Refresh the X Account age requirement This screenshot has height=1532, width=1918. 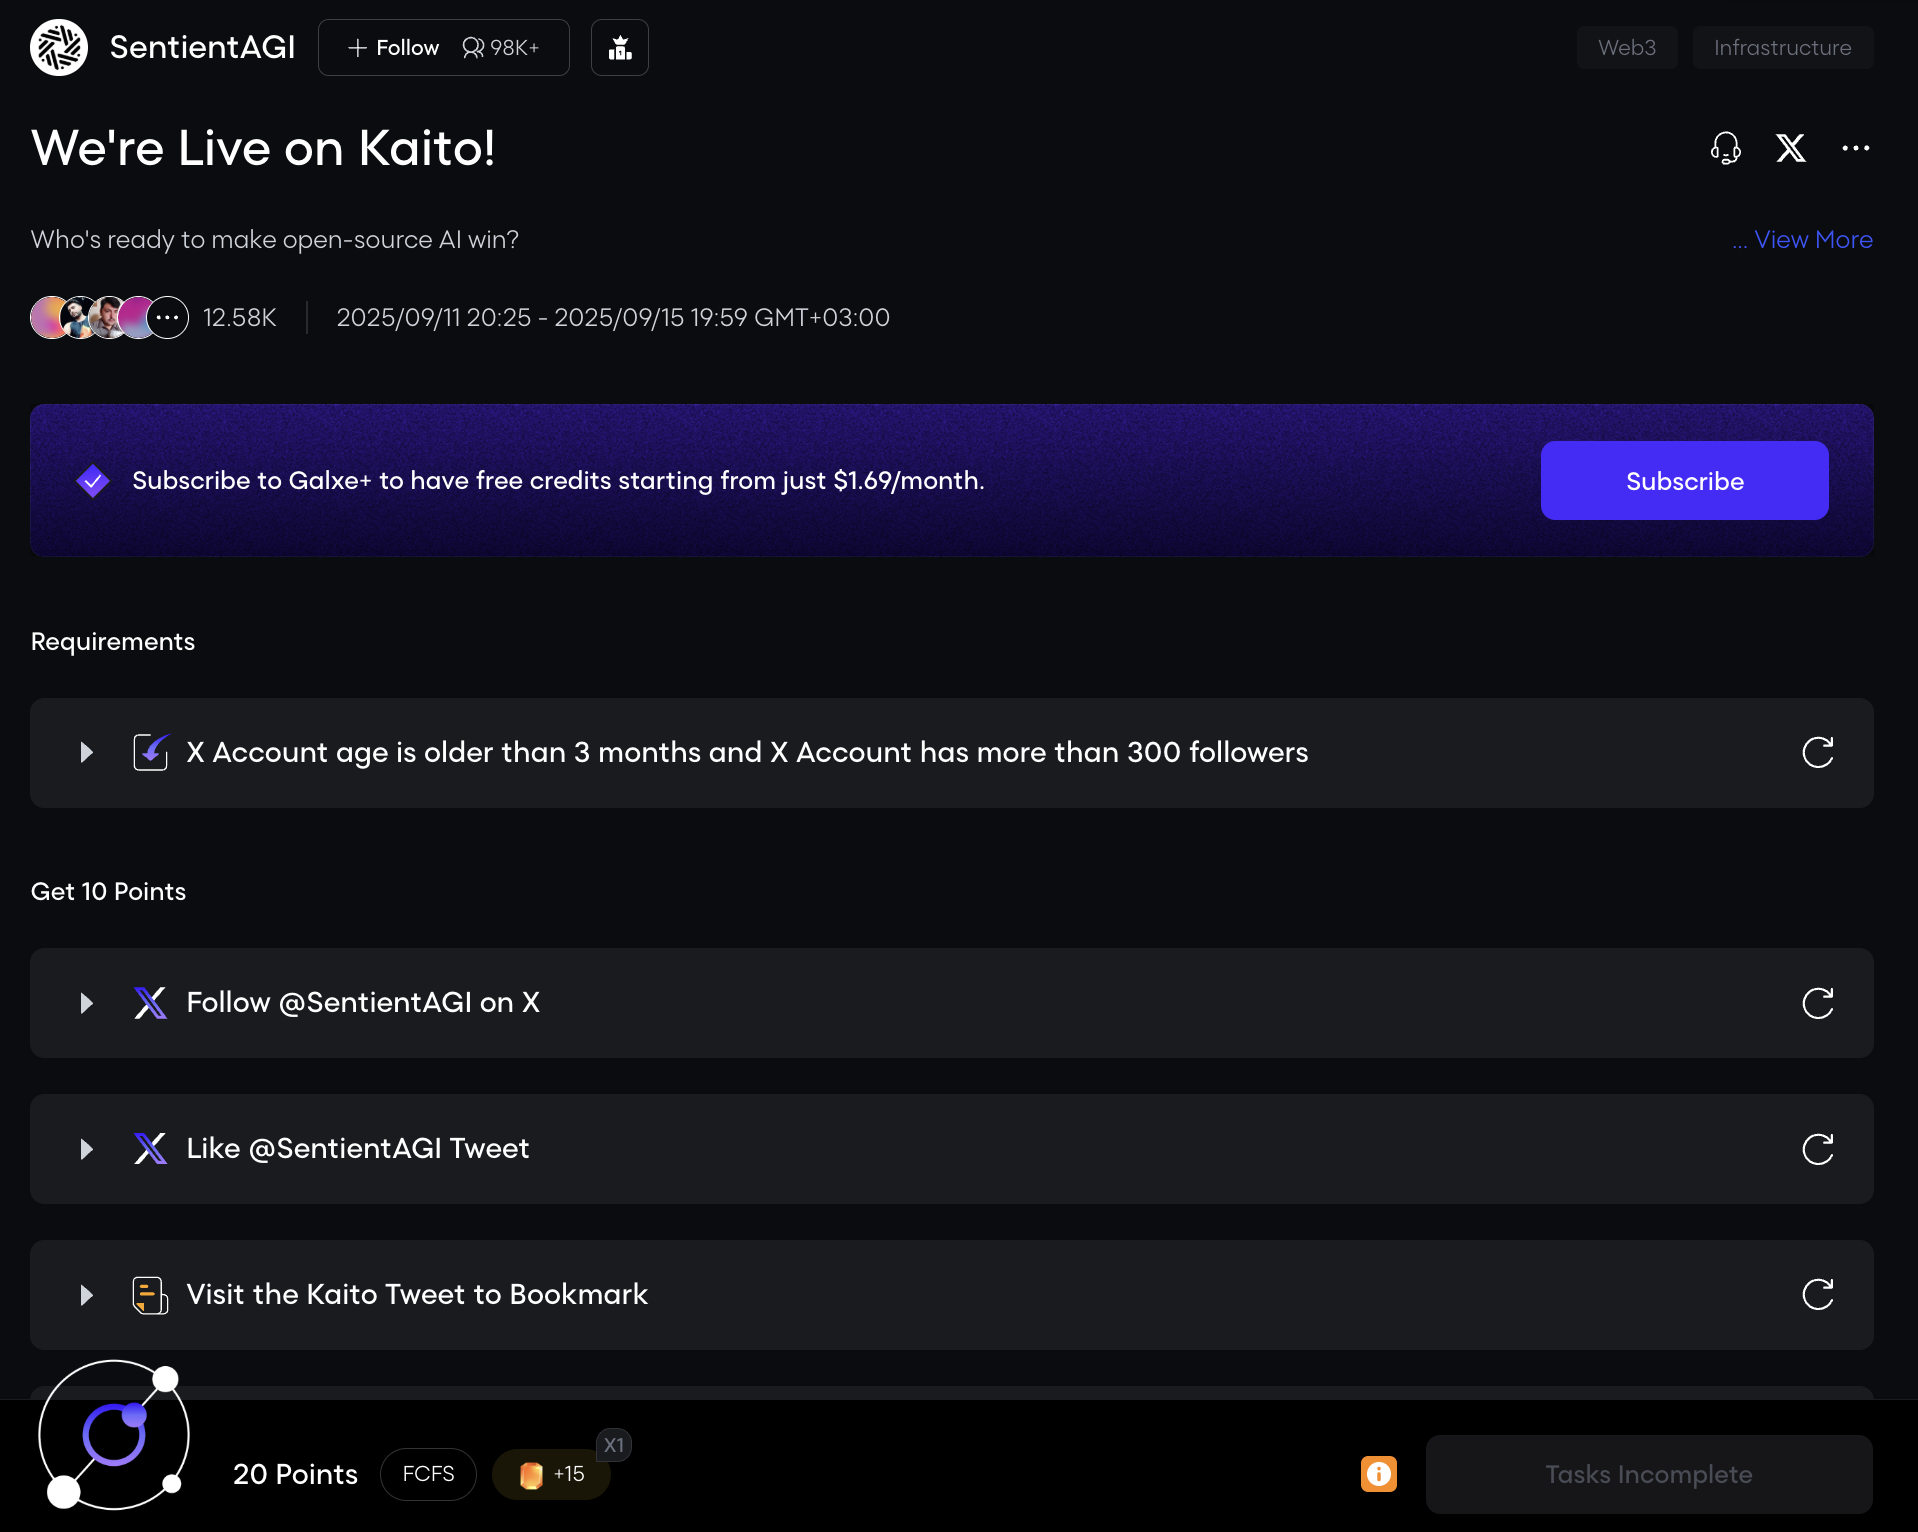(1817, 753)
